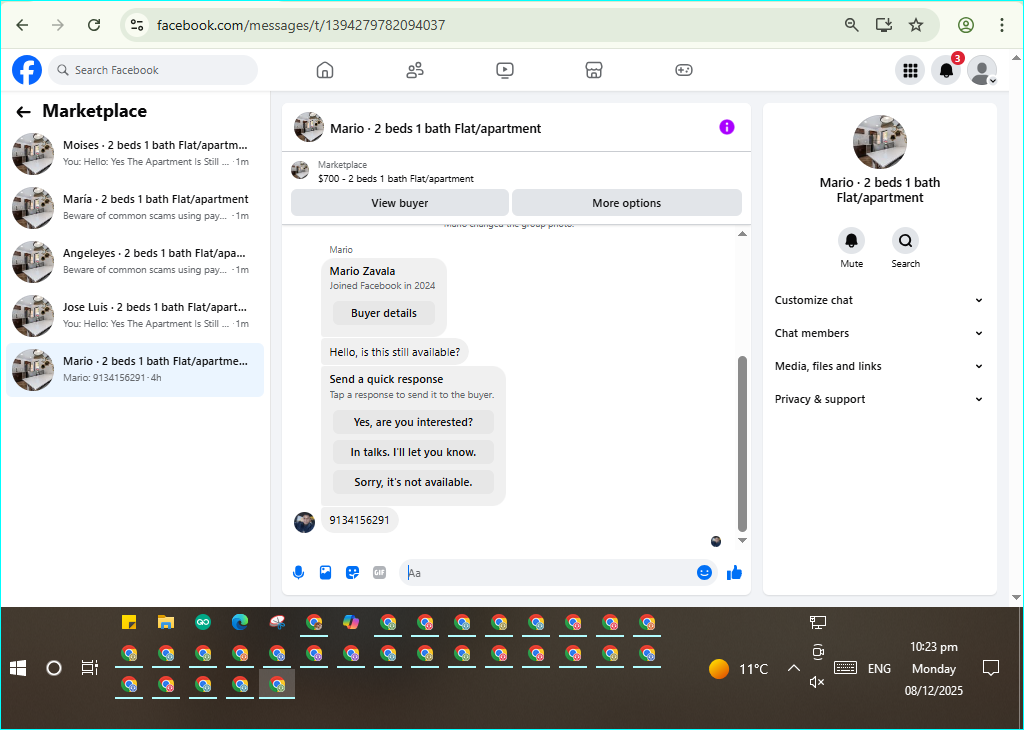Click the large listing photo in info panel

click(x=880, y=142)
